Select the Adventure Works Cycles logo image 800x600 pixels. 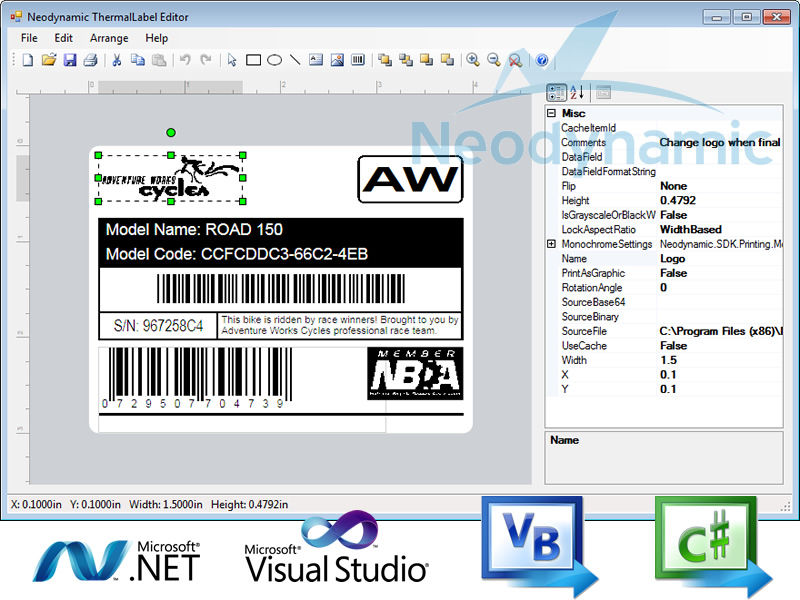170,178
